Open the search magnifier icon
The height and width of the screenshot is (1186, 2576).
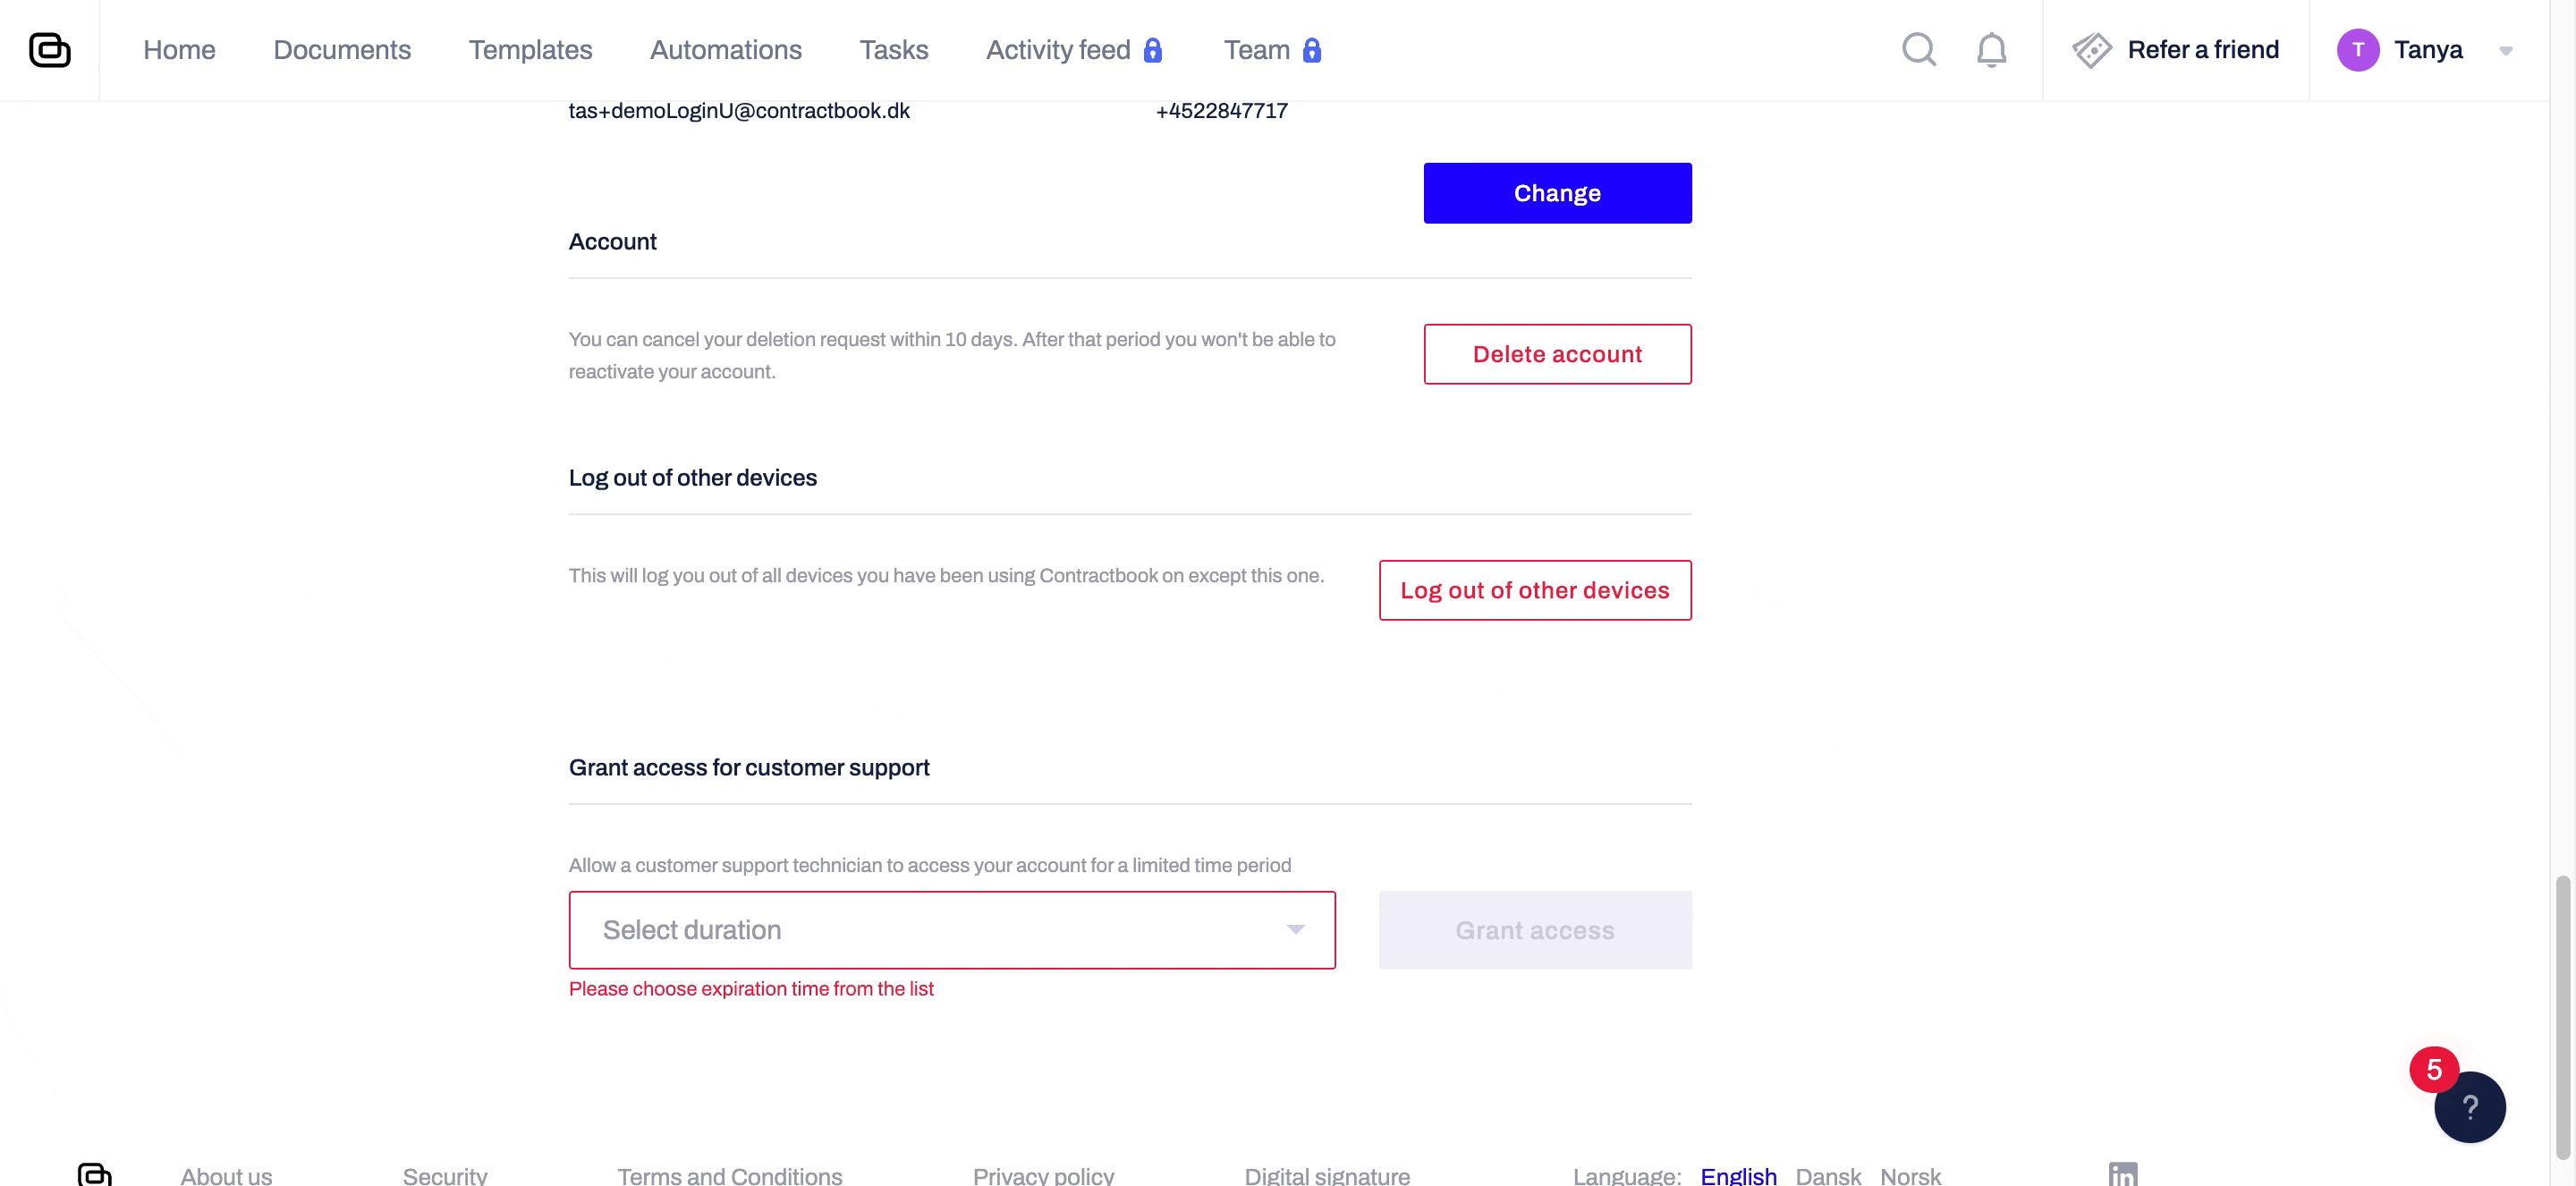click(1918, 50)
